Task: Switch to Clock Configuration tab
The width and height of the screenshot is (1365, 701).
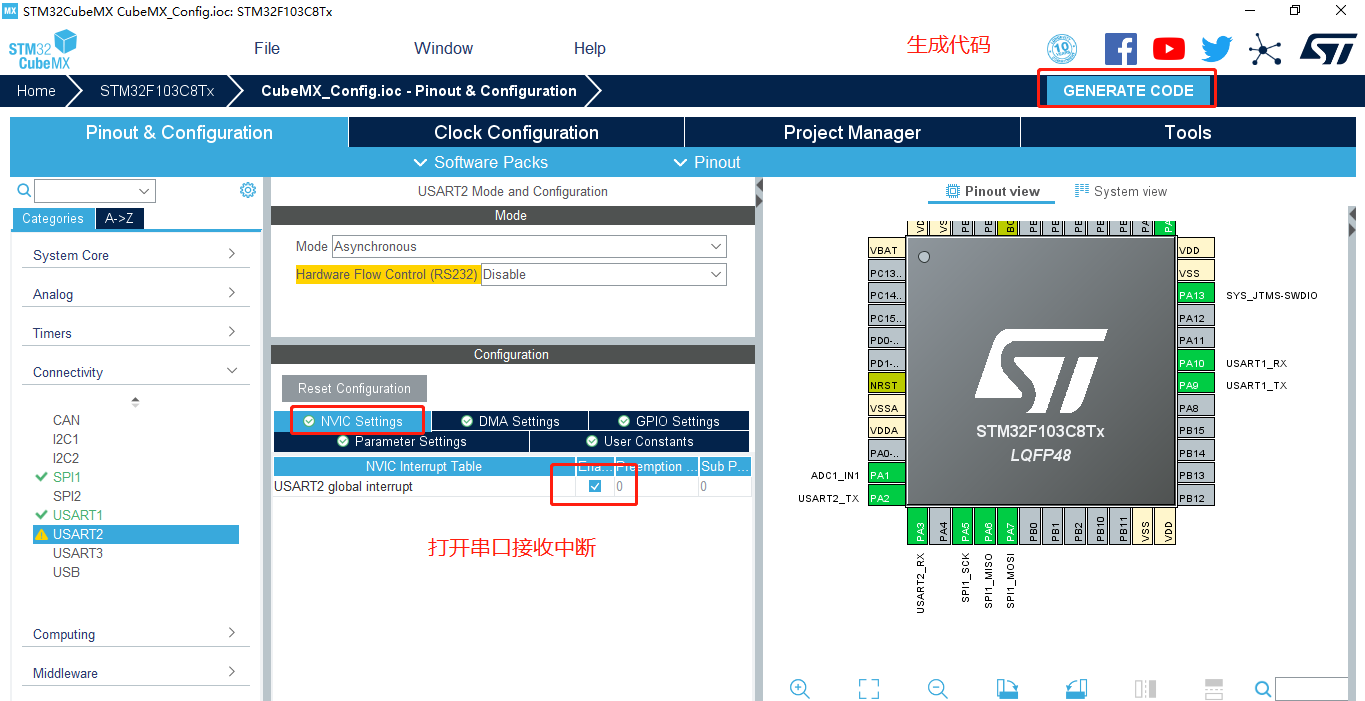Action: click(x=516, y=132)
